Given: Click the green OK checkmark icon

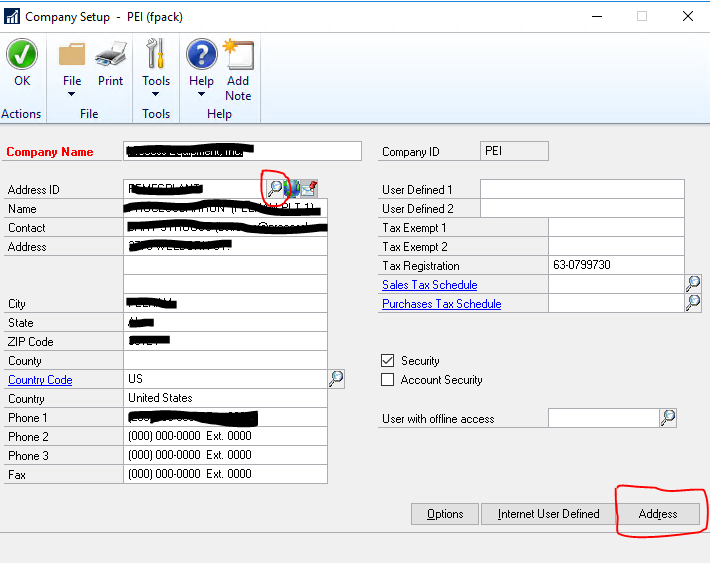Looking at the screenshot, I should pos(22,54).
